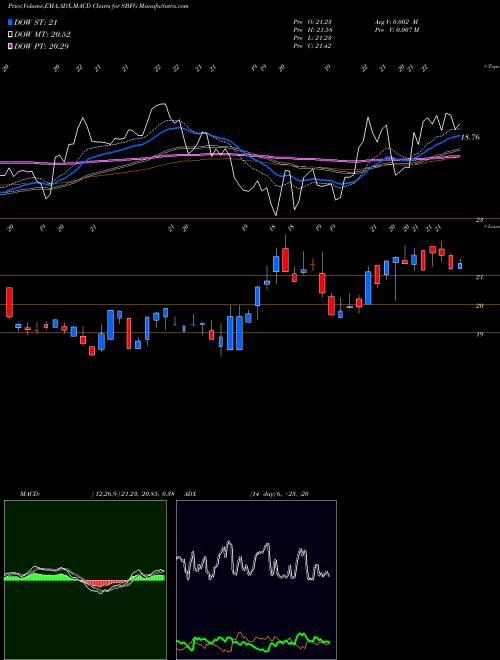Click the '<-Lows' marker label

[x=491, y=226]
